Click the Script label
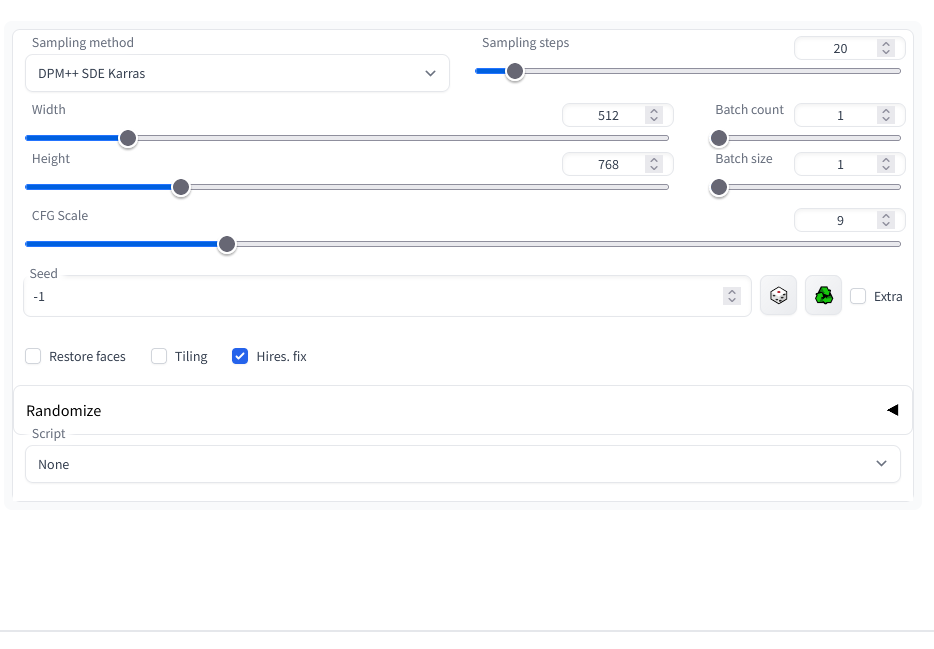This screenshot has height=649, width=934. [x=48, y=433]
